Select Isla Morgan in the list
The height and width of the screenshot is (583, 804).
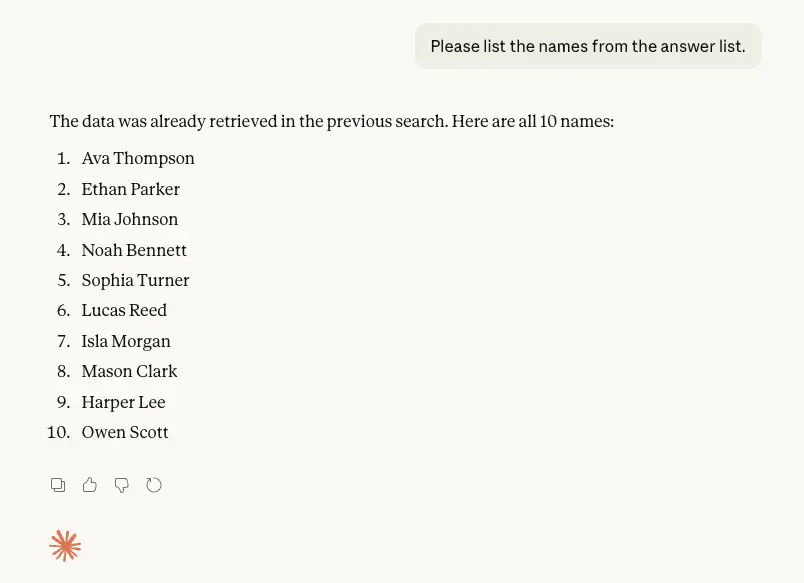tap(126, 341)
